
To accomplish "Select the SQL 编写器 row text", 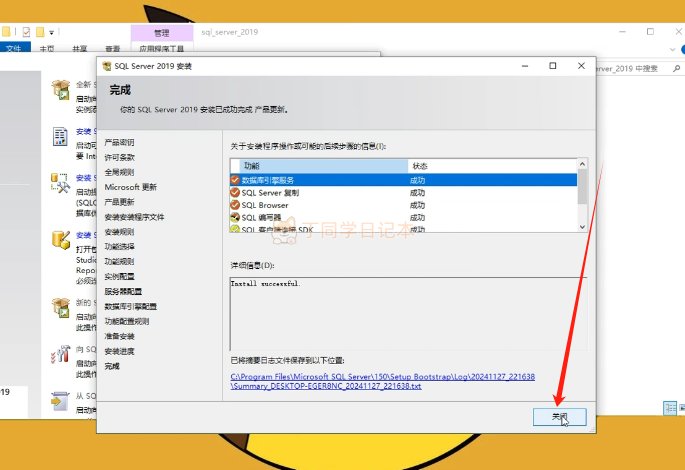I will [261, 218].
